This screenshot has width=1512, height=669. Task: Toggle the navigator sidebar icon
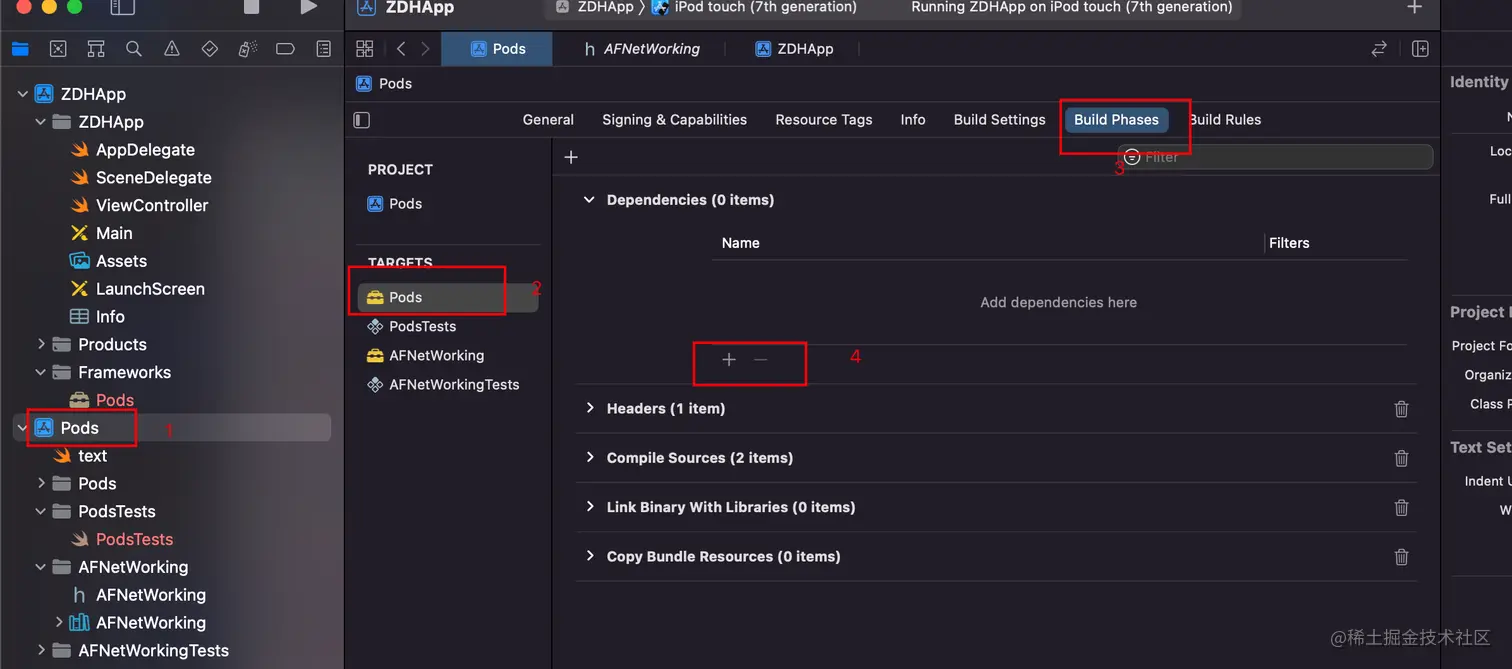(x=122, y=7)
